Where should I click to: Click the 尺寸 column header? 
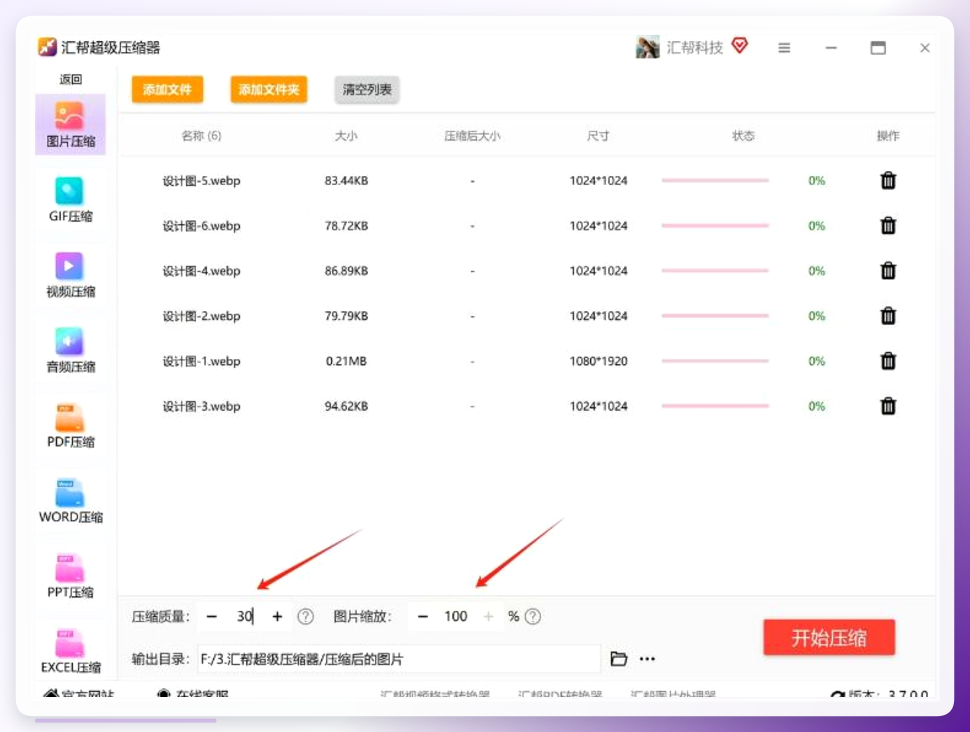(x=598, y=136)
